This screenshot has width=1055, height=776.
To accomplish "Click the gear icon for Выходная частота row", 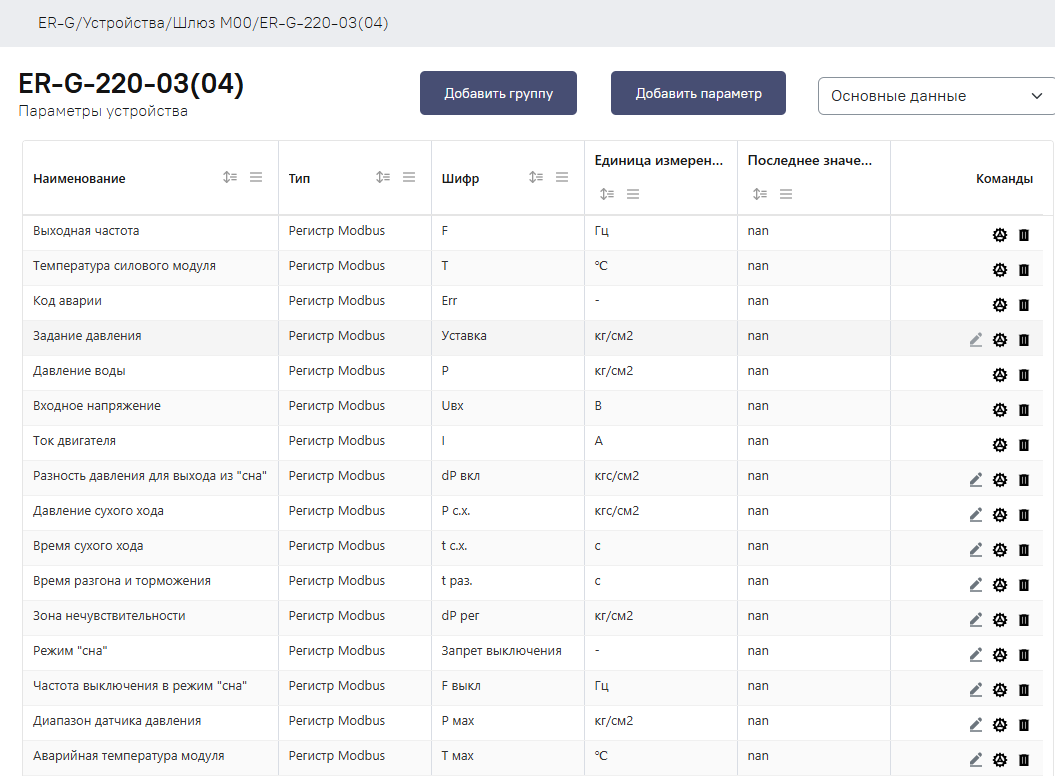I will 999,235.
